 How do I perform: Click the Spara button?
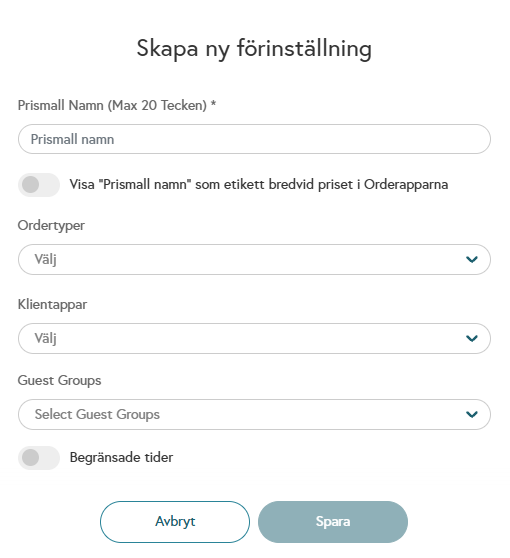(333, 522)
